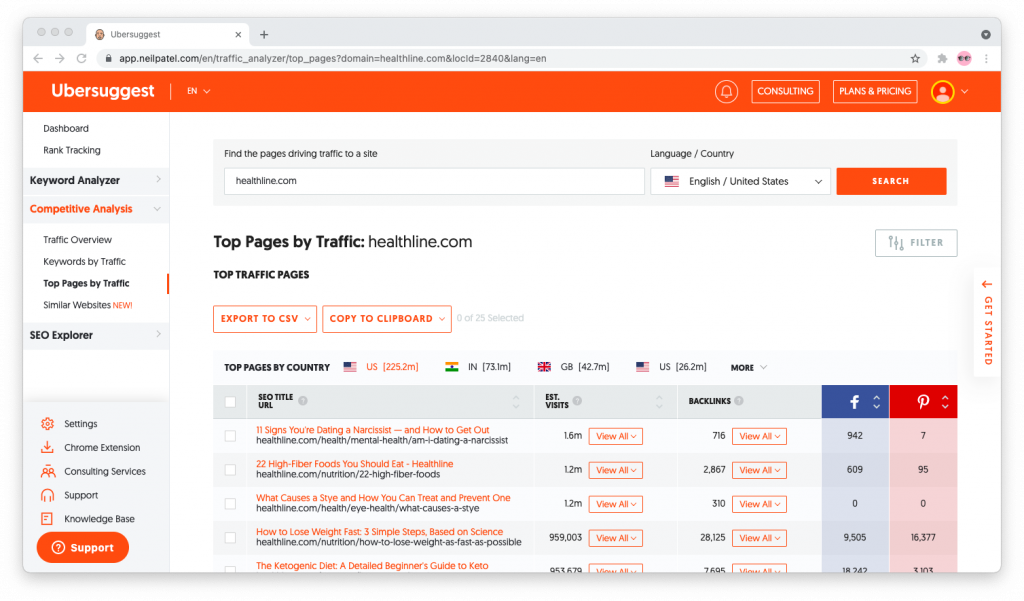
Task: Open a new browser tab with plus icon
Action: [264, 35]
